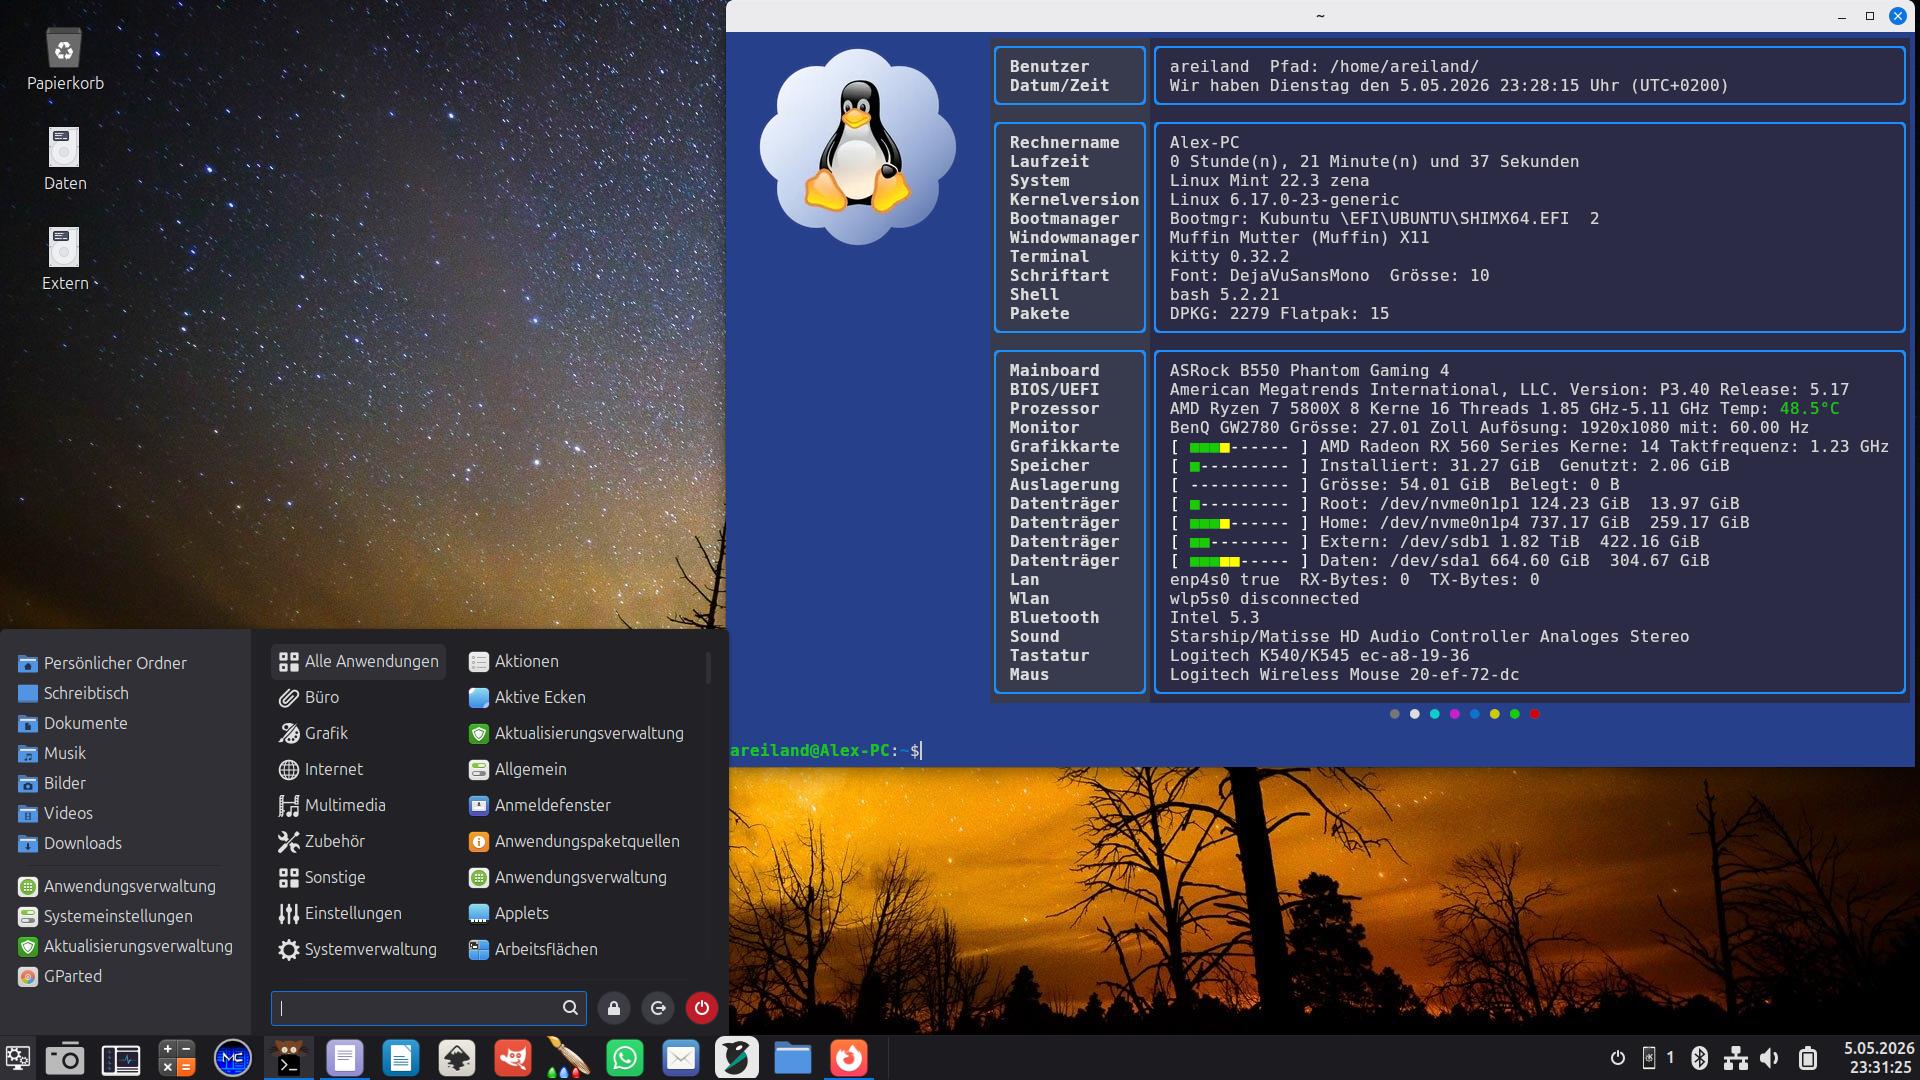Launch Inkscape from the panel
Image resolution: width=1920 pixels, height=1080 pixels.
pos(457,1058)
